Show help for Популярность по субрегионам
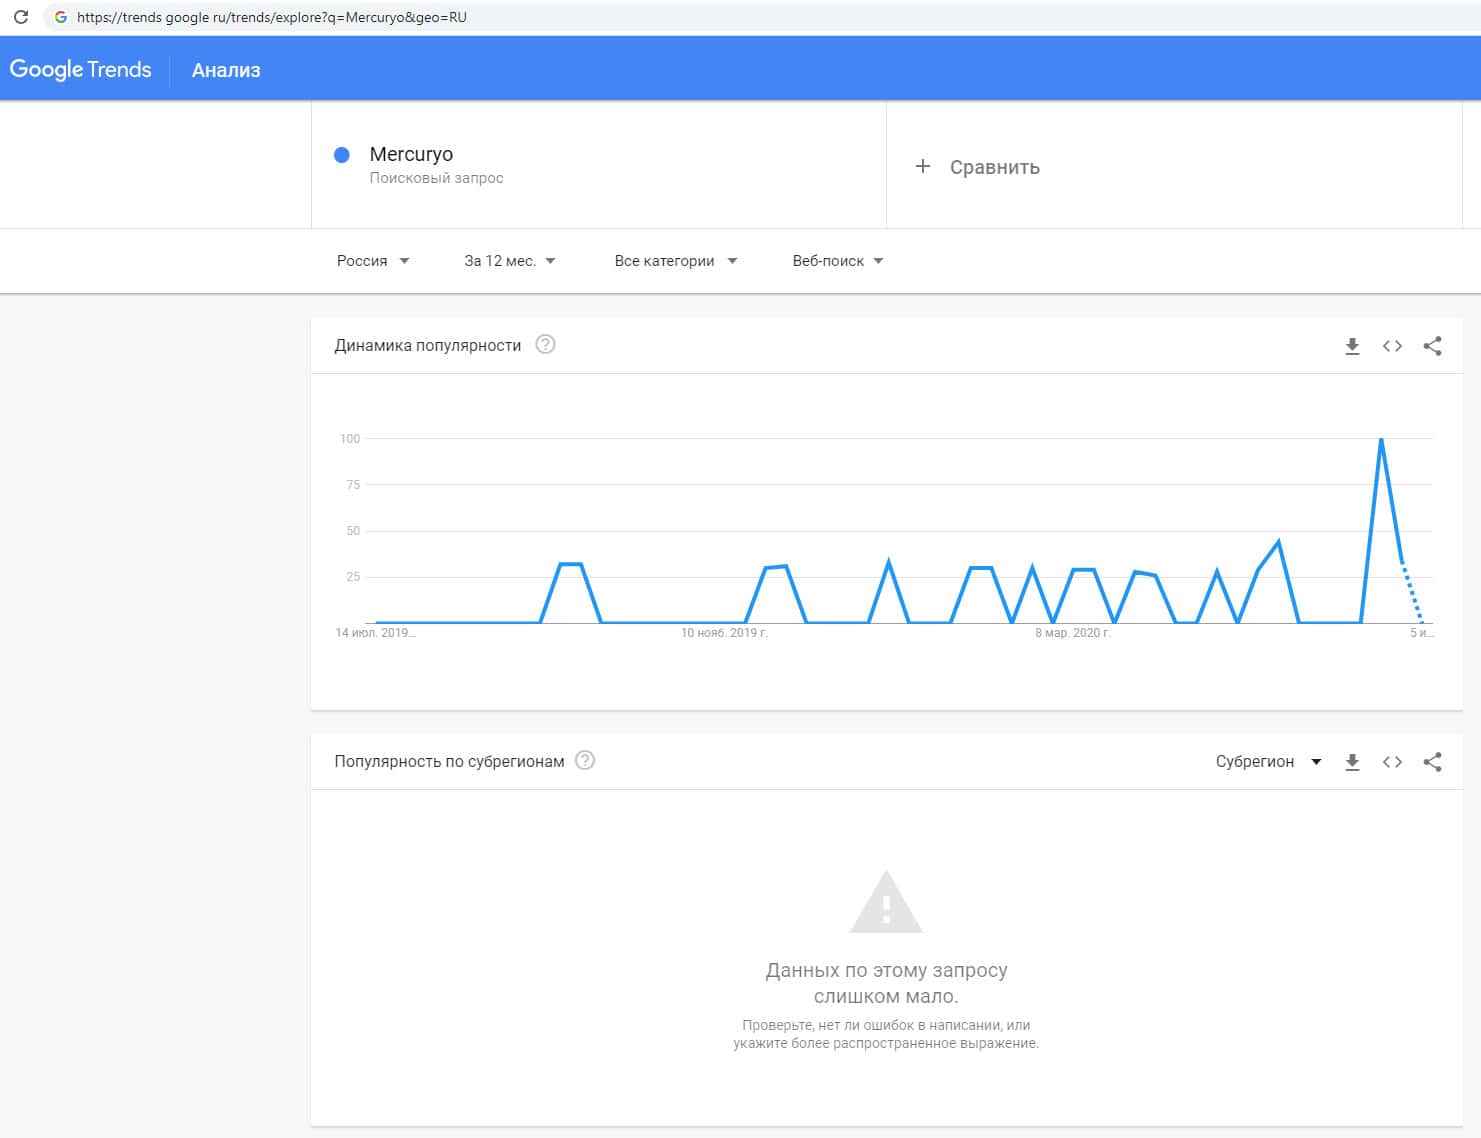Viewport: 1481px width, 1138px height. [x=585, y=761]
